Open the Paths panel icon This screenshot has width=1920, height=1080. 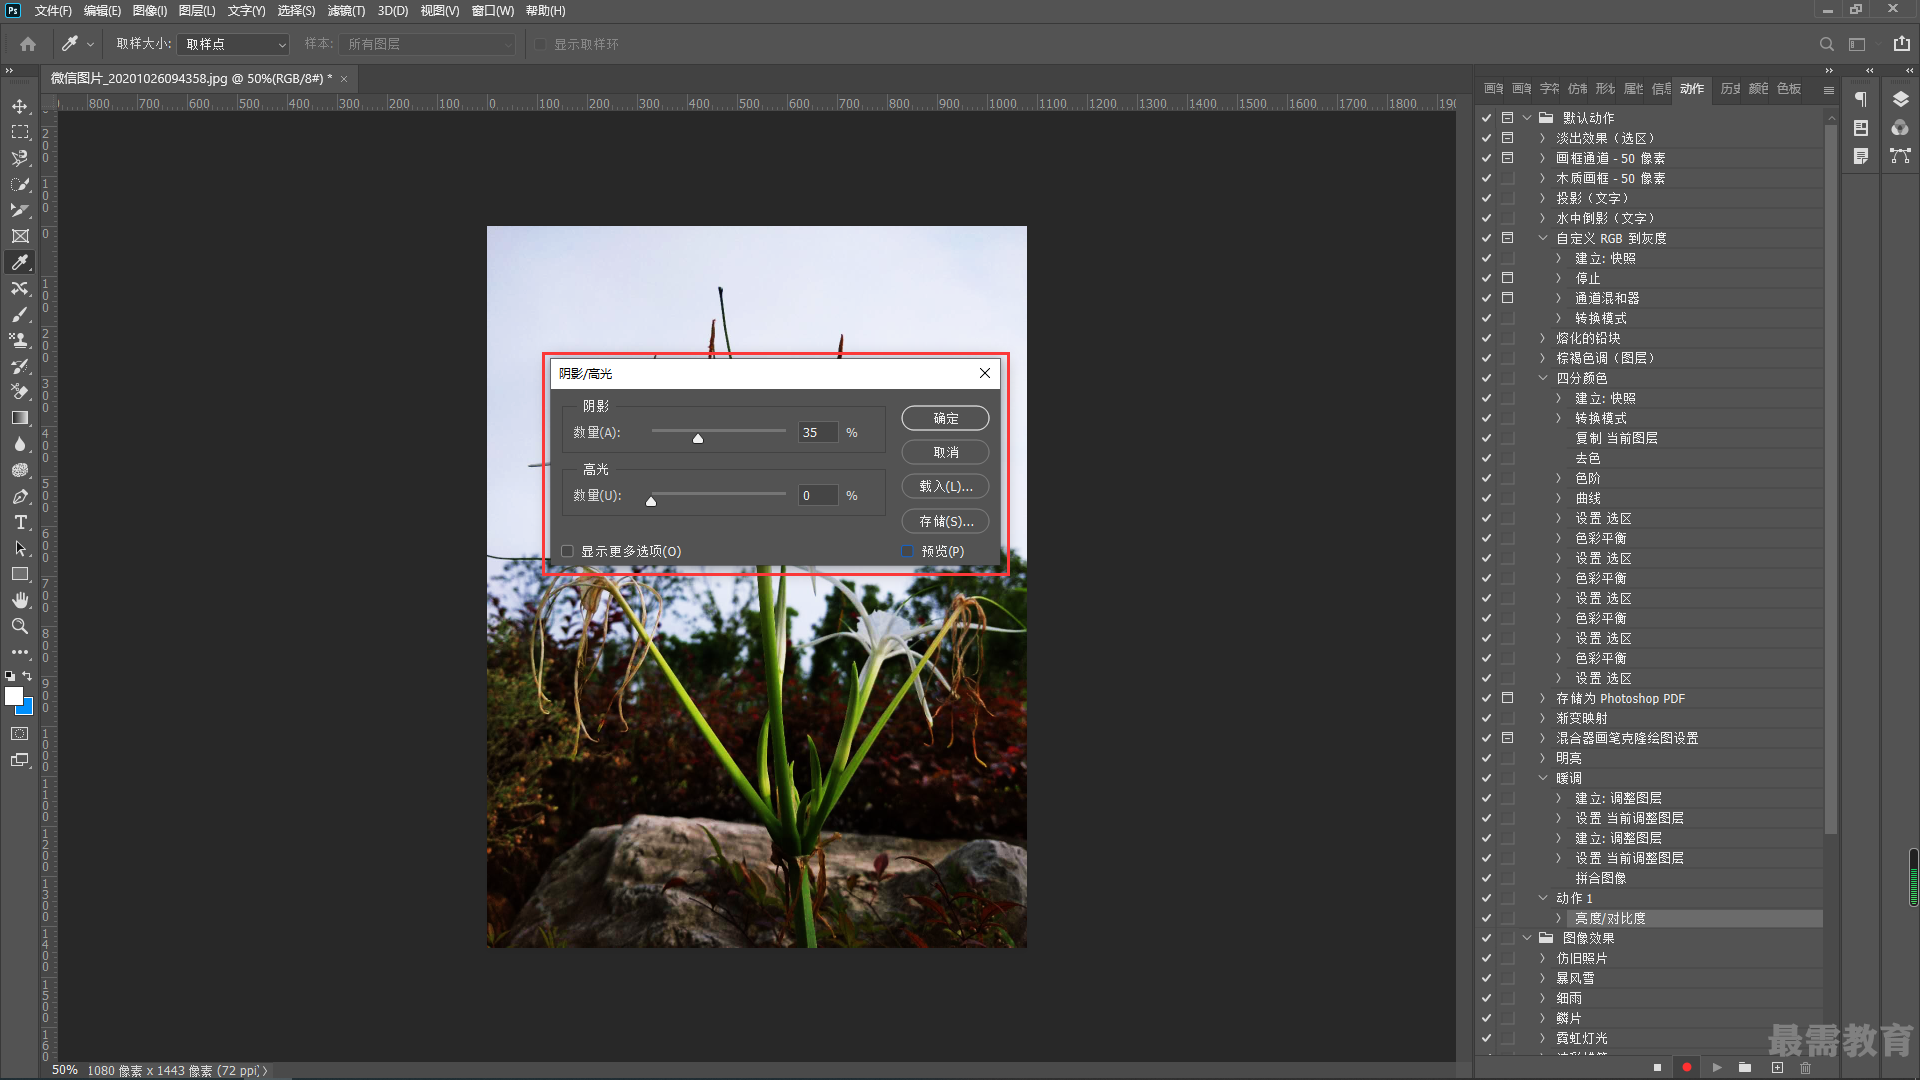click(1901, 156)
